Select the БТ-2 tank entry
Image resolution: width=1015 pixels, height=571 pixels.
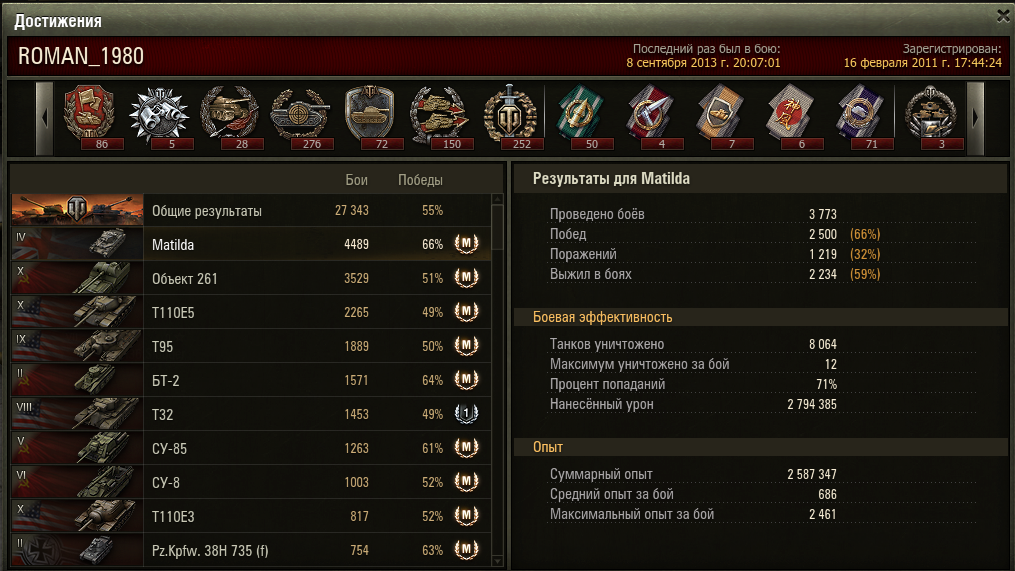tap(251, 380)
